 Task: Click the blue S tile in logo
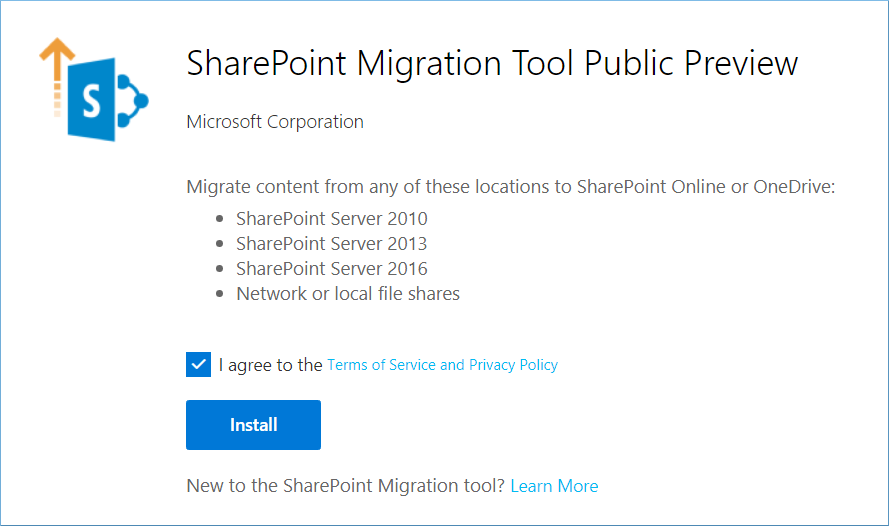pyautogui.click(x=91, y=100)
